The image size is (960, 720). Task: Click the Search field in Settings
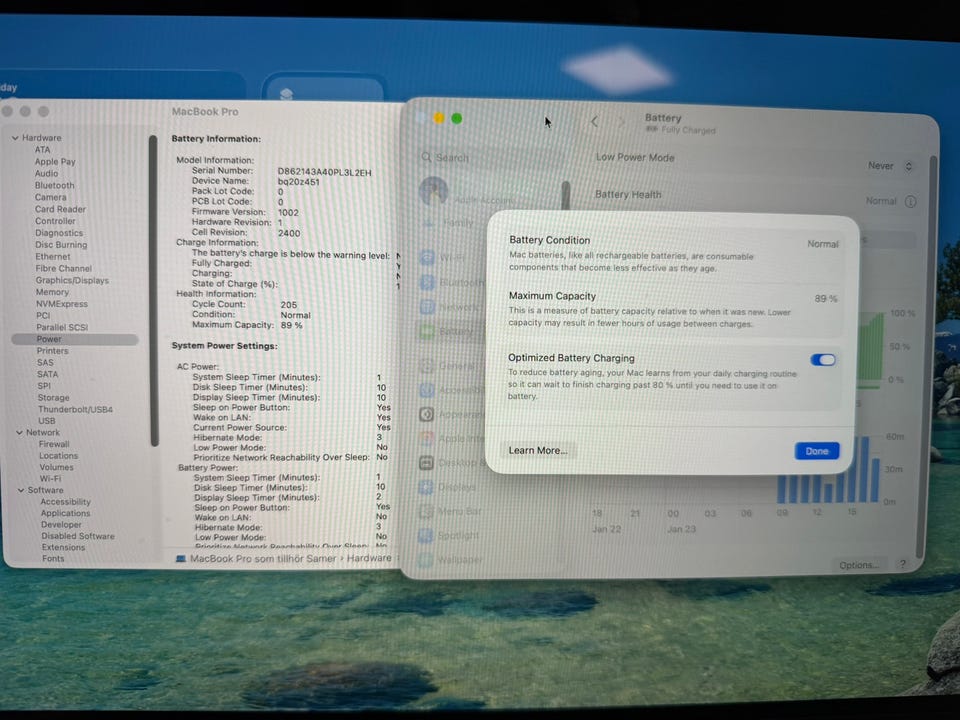pos(490,157)
